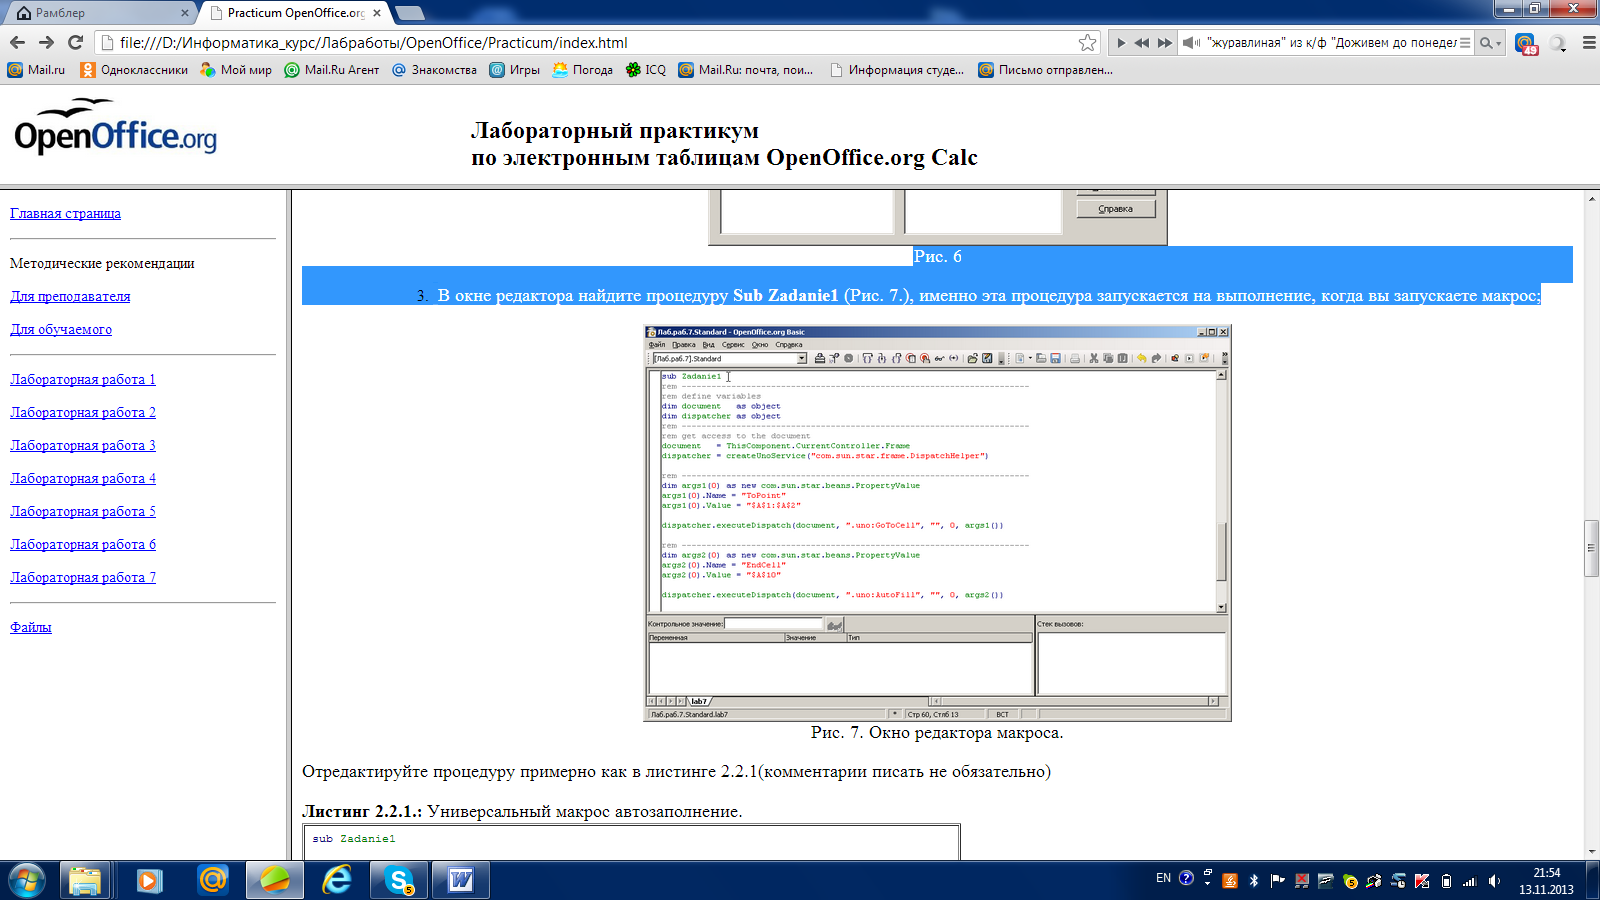Open the Для преподавателя link
This screenshot has width=1600, height=900.
70,296
